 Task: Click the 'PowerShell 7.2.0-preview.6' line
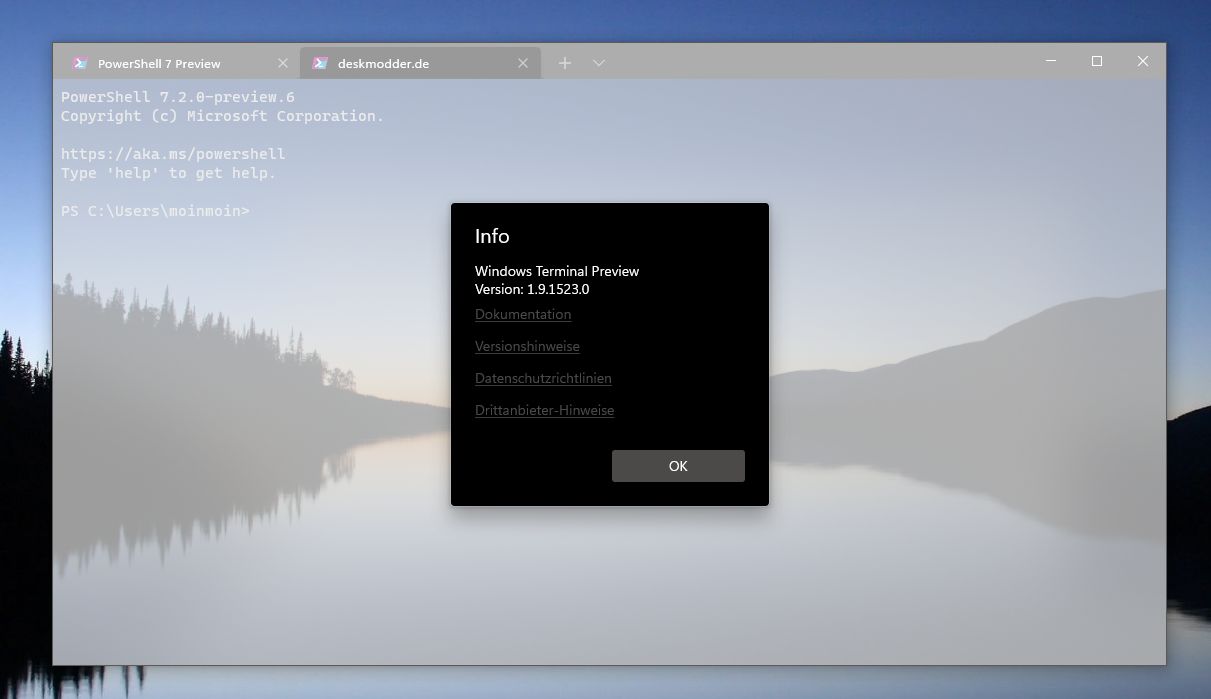(x=178, y=97)
